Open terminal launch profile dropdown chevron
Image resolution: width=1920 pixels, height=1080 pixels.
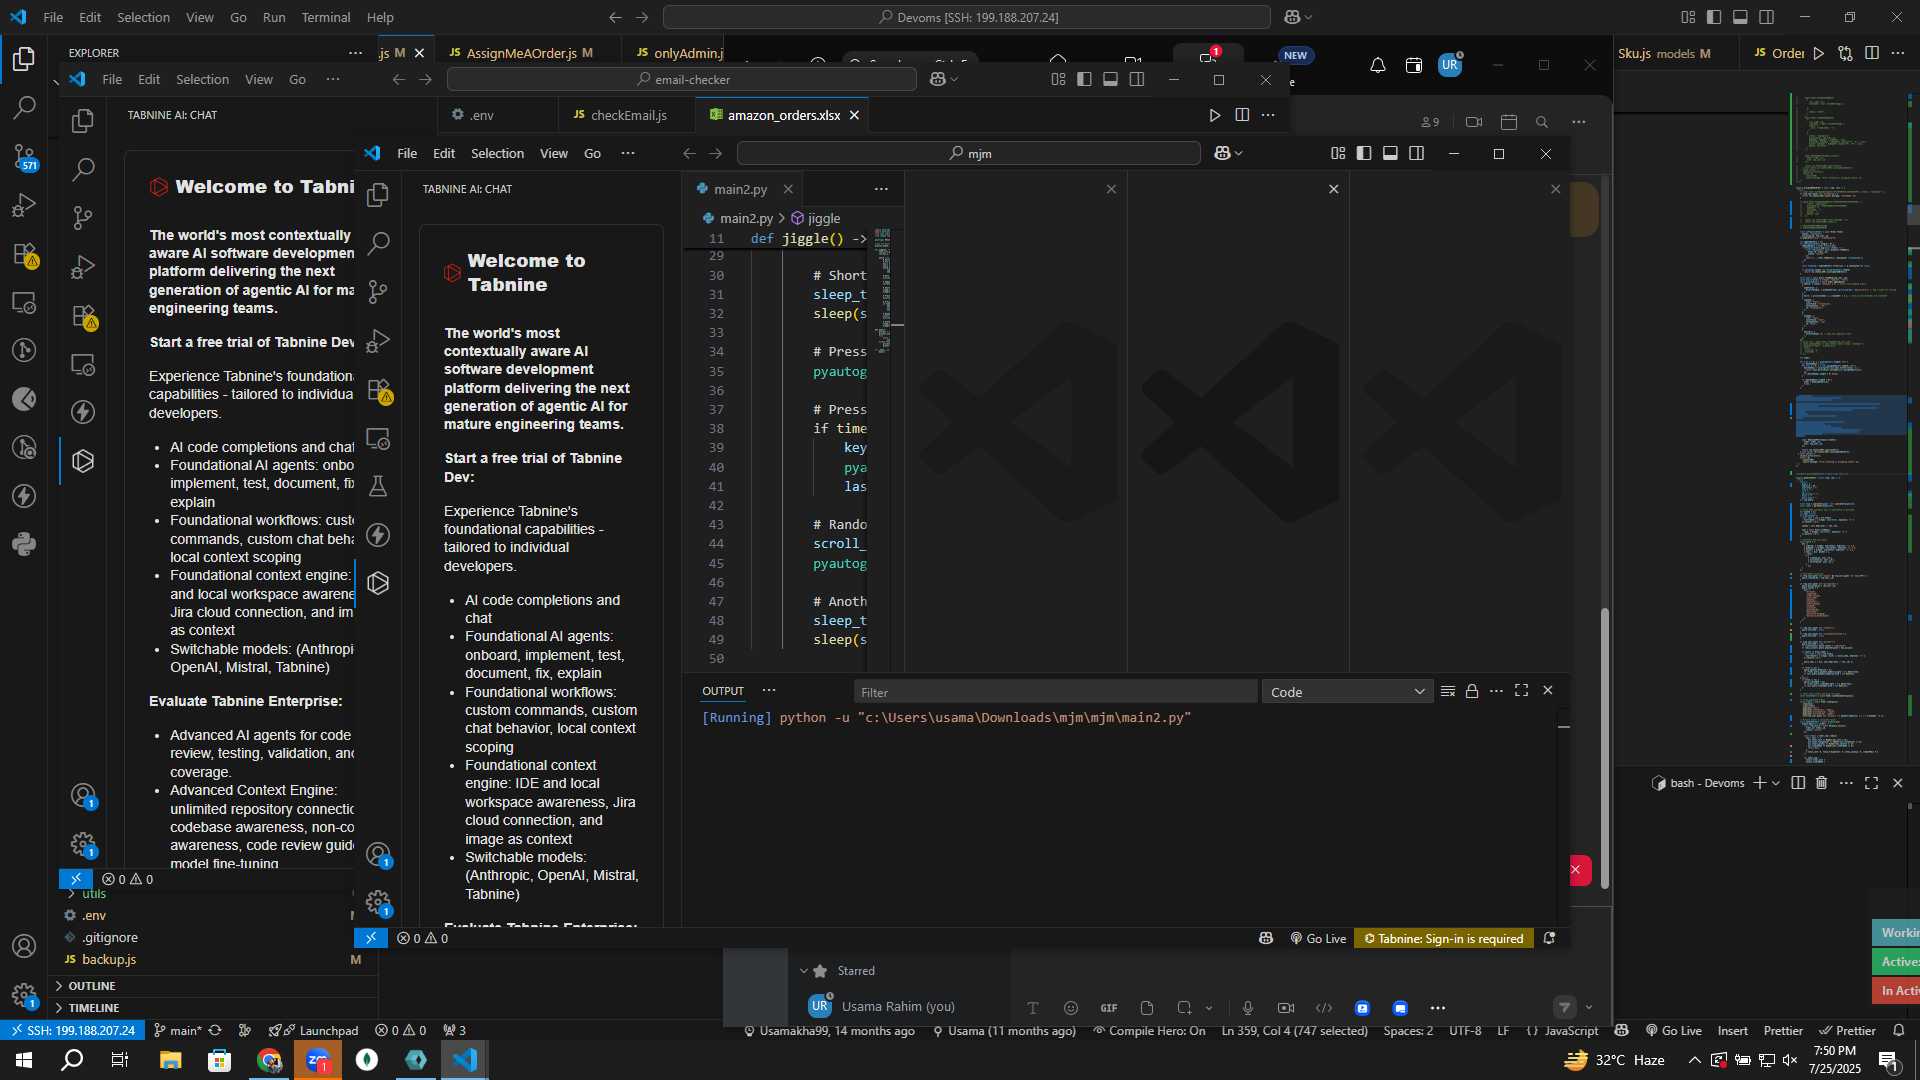[1776, 783]
